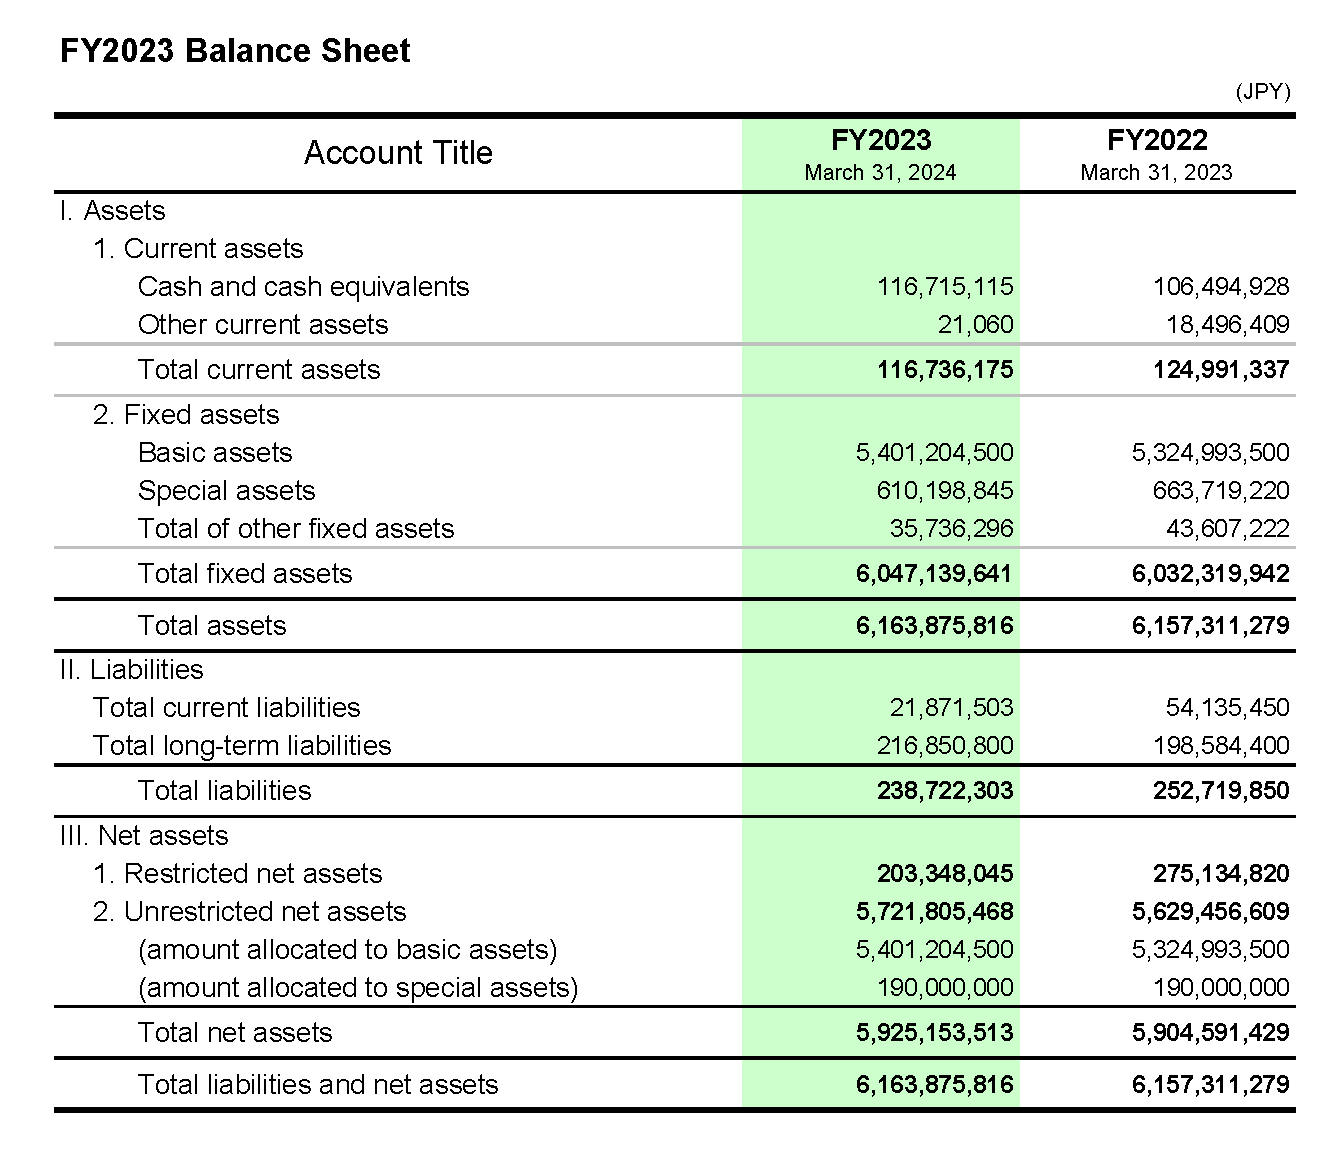Screen dimensions: 1340x1158
Task: Click value 610,198,845
Action: click(x=945, y=491)
